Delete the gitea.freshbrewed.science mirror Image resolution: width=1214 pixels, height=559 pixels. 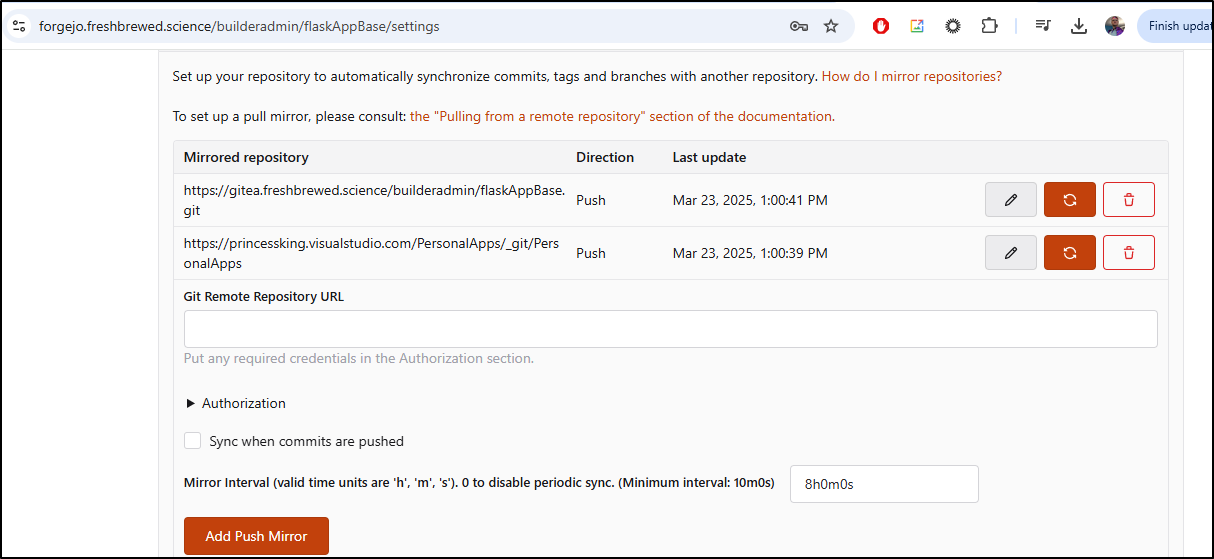click(1129, 200)
